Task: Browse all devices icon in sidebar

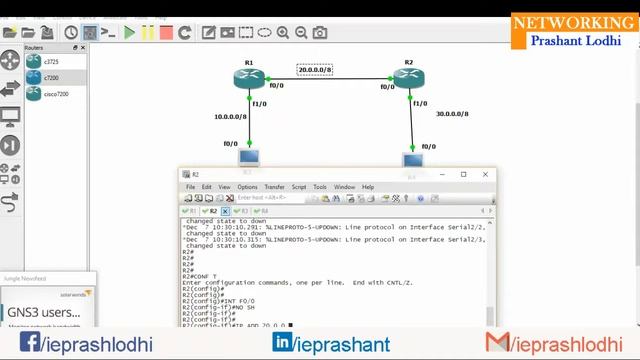Action: [10, 173]
